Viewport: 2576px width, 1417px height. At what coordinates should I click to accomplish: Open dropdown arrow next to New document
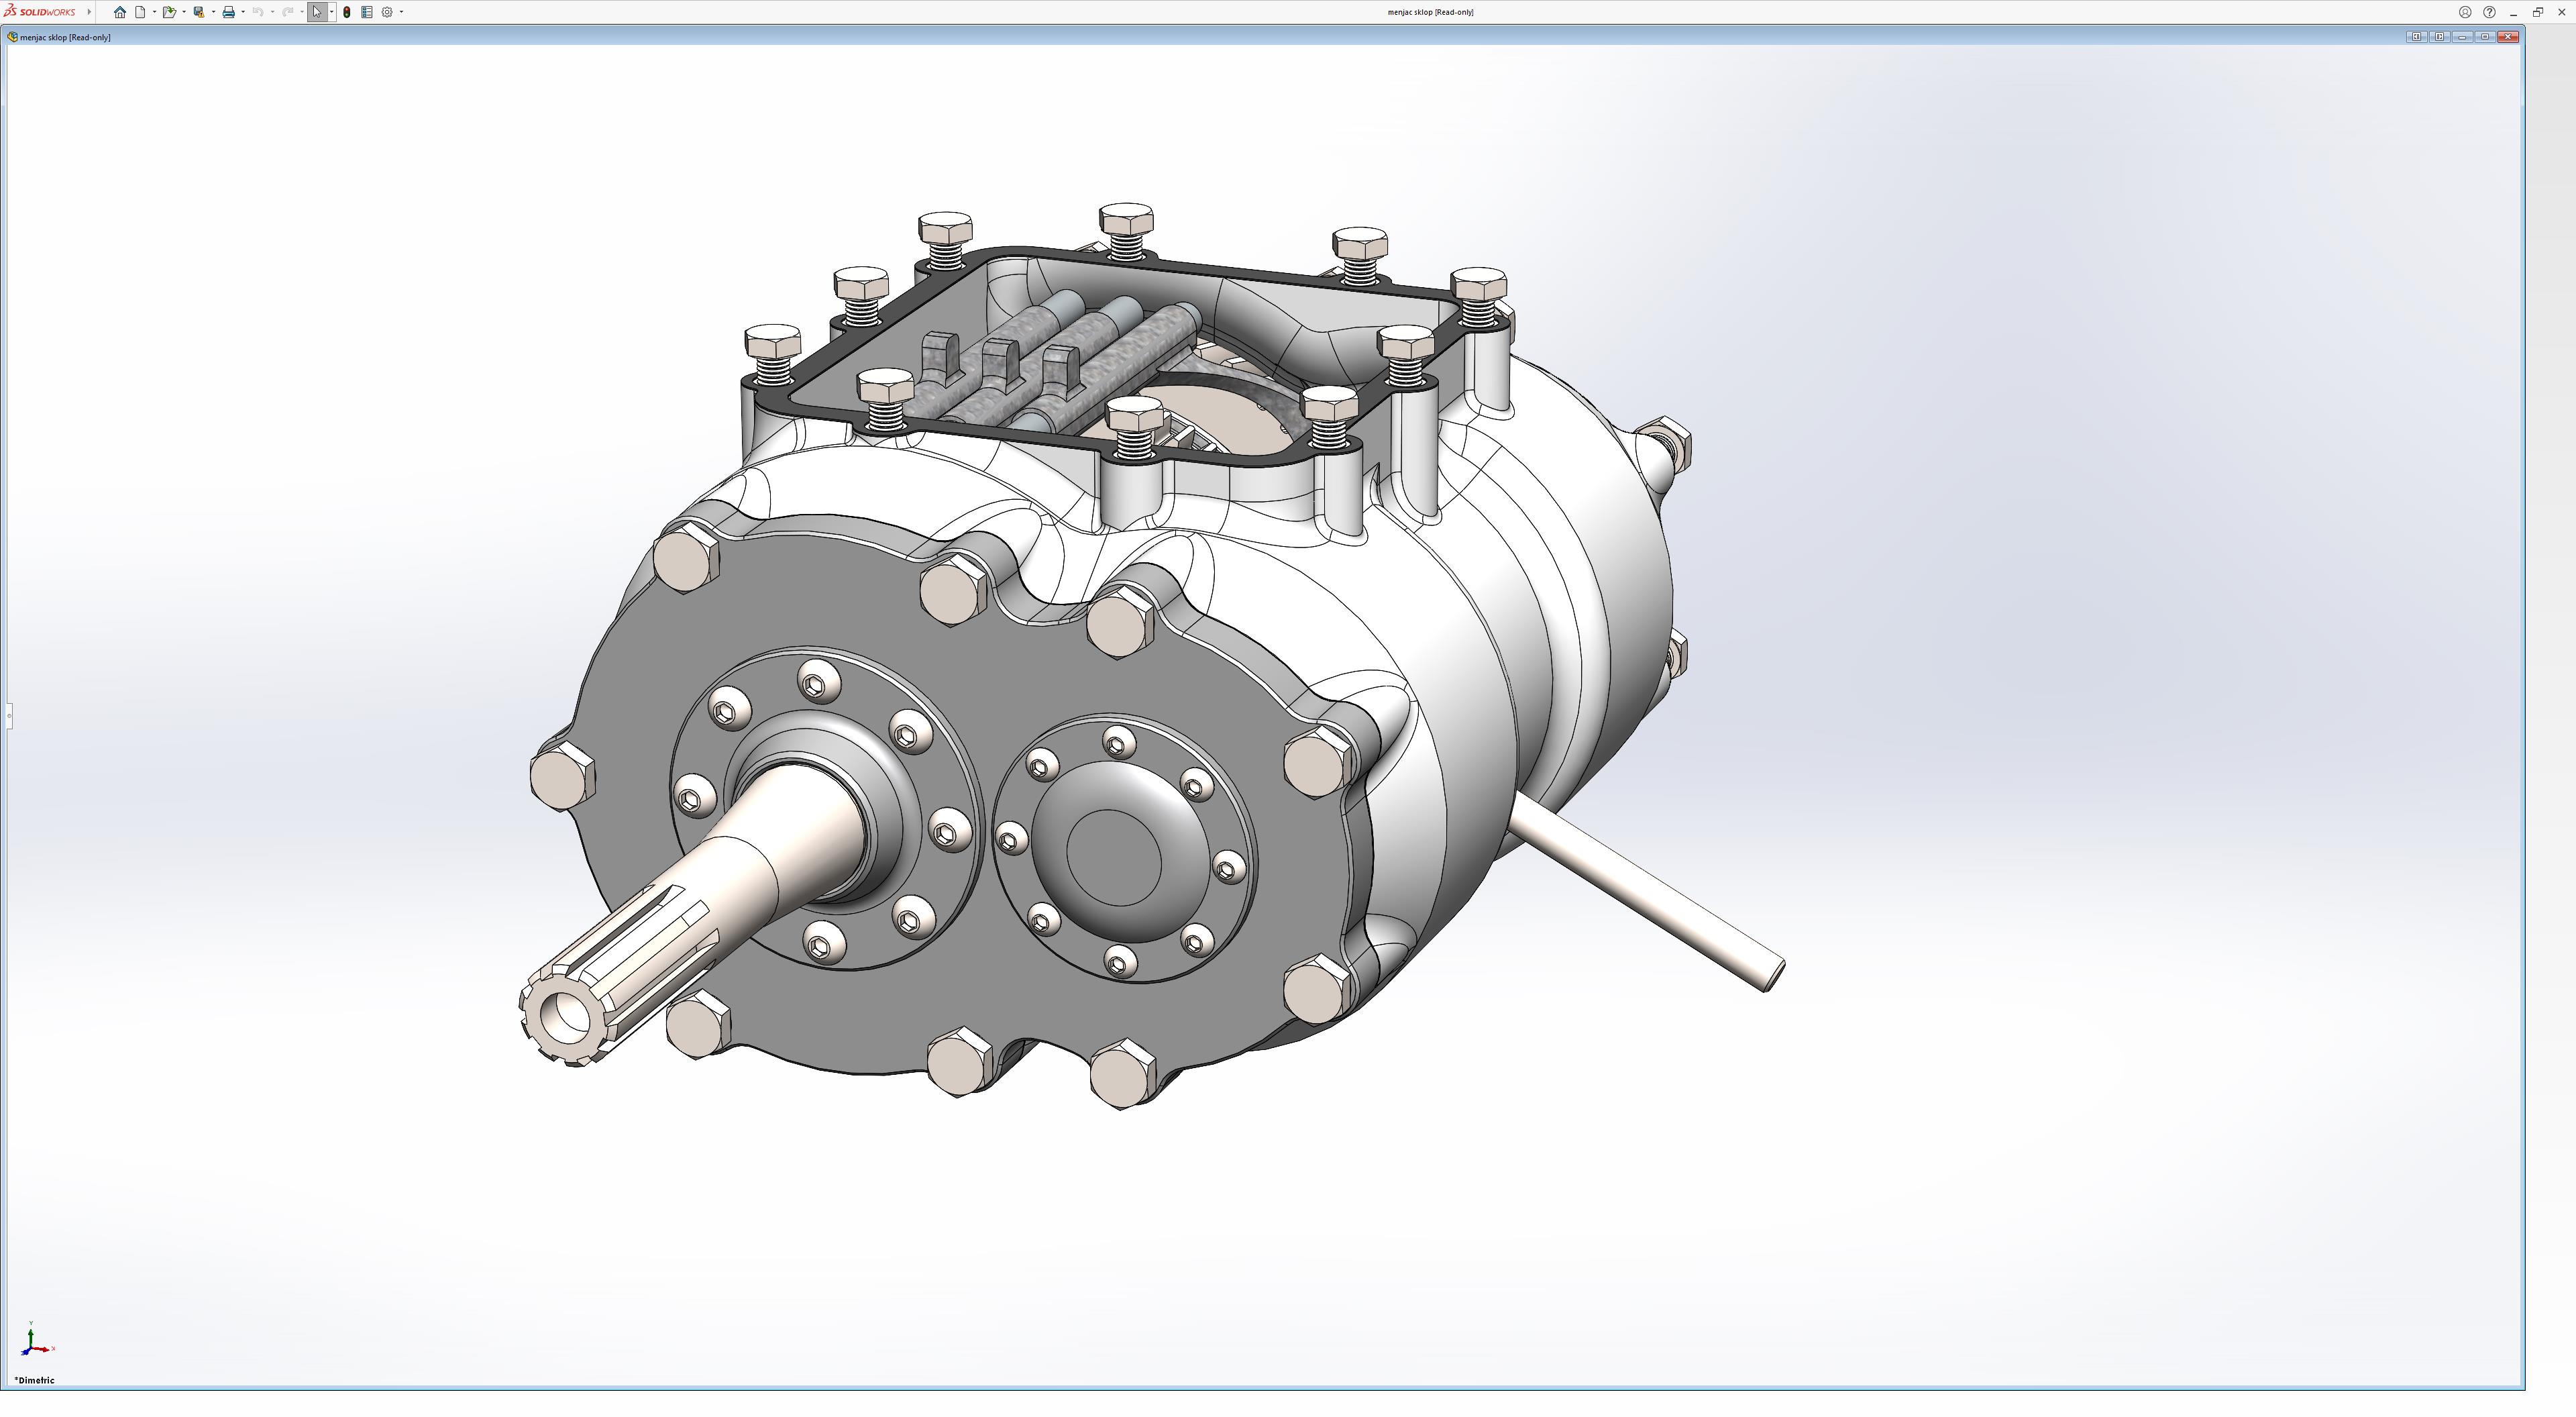(x=154, y=12)
